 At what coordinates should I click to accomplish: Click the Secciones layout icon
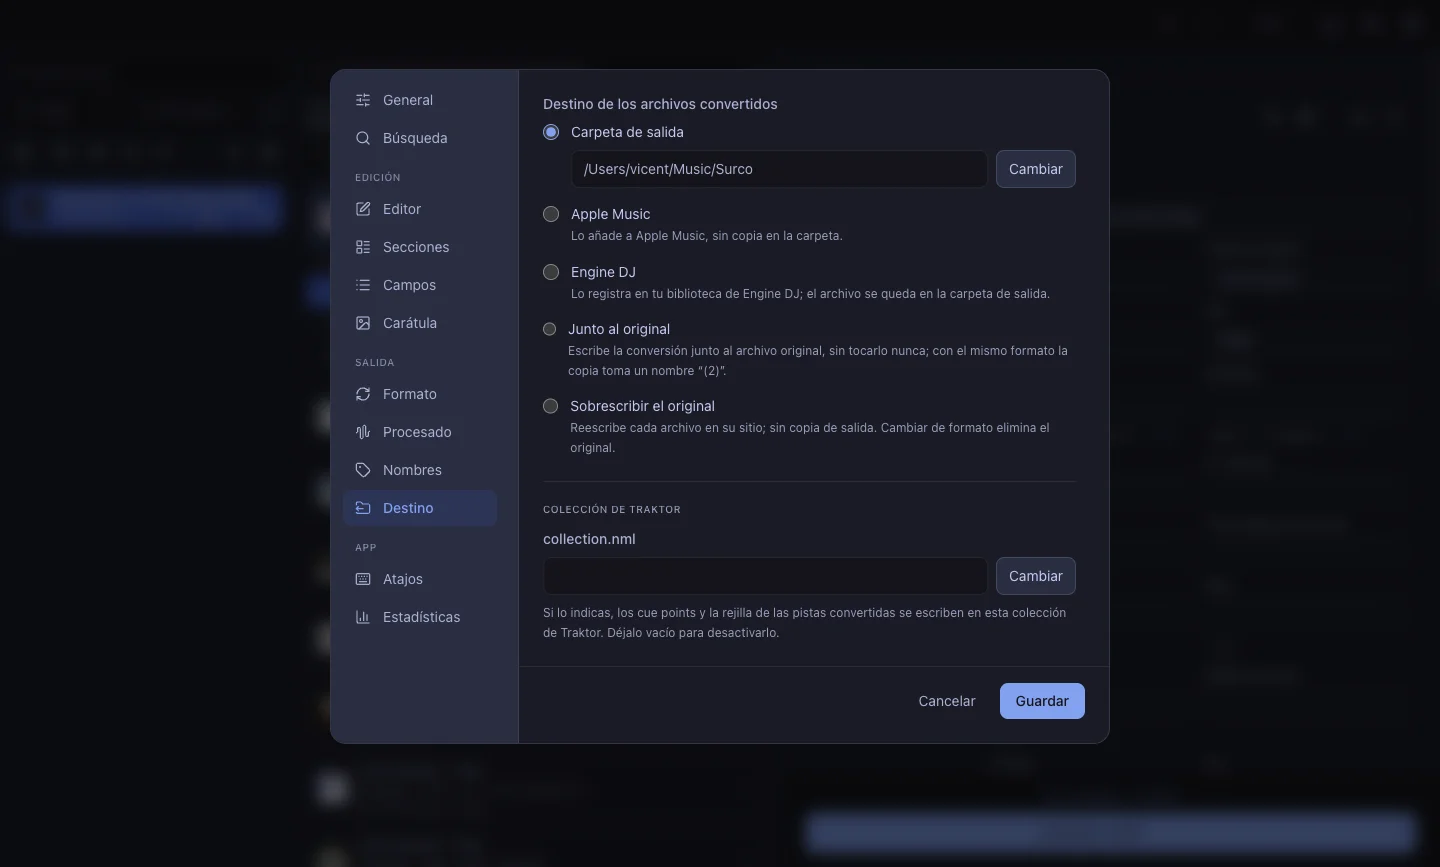click(363, 247)
